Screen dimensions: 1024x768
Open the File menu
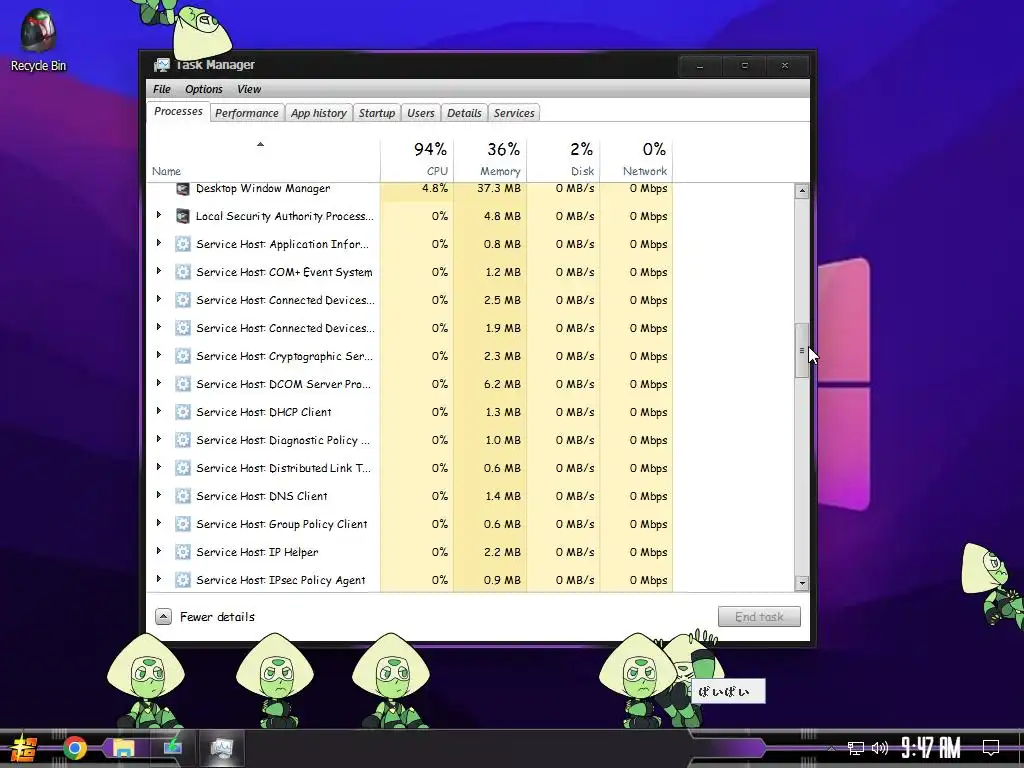(x=162, y=89)
